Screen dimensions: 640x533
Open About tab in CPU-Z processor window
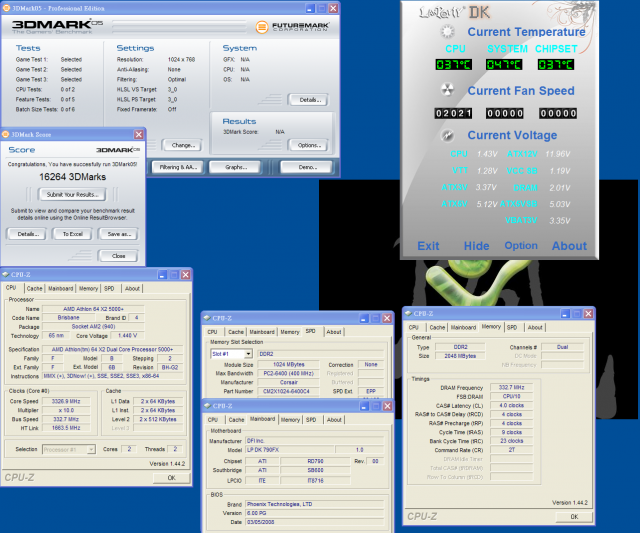132,289
